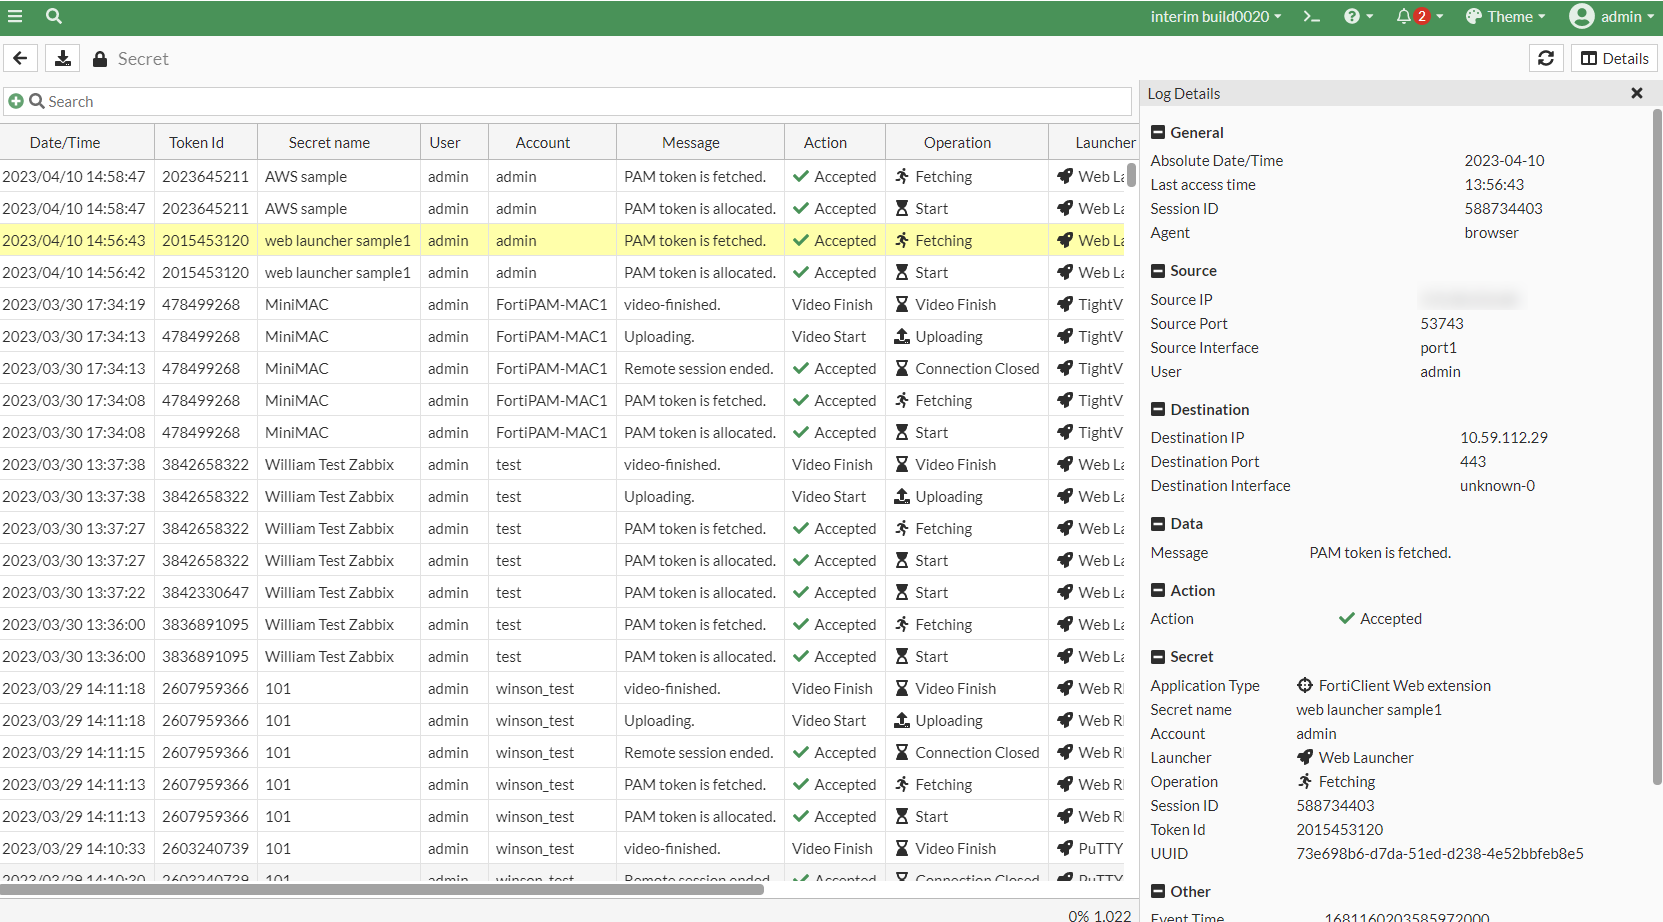Open the Help menu
Screen dimensions: 1663x922
tap(1353, 16)
